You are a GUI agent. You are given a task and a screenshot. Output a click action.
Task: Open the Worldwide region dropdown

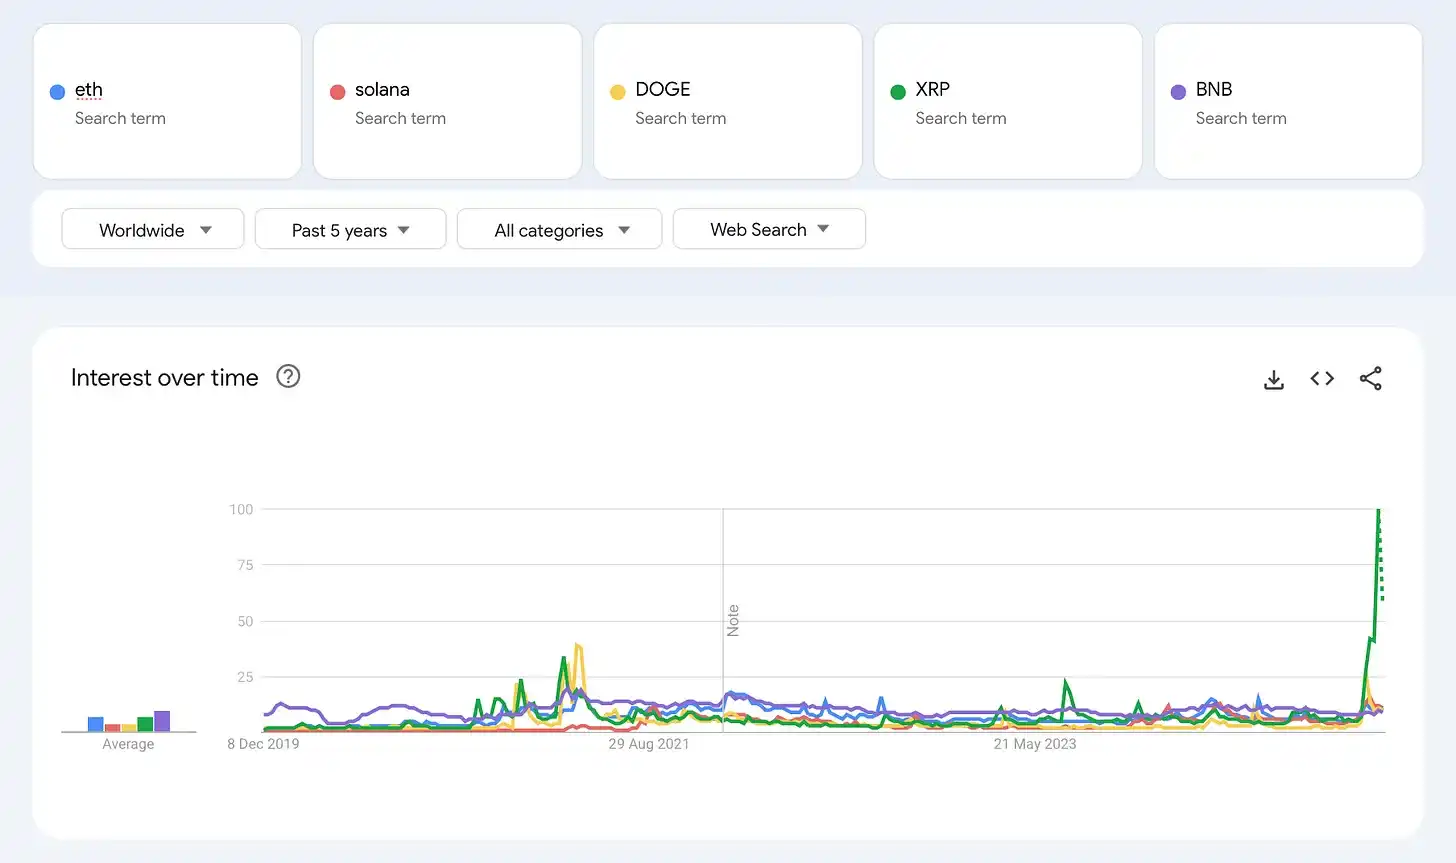click(x=153, y=230)
